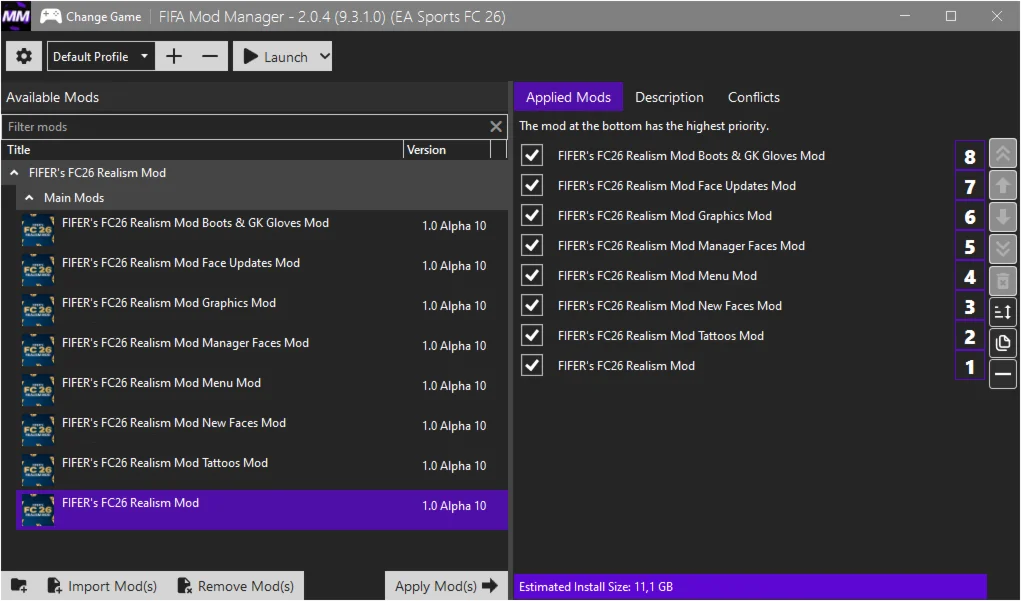Click the Apply Mod(s) button
This screenshot has width=1021, height=601.
click(x=446, y=585)
